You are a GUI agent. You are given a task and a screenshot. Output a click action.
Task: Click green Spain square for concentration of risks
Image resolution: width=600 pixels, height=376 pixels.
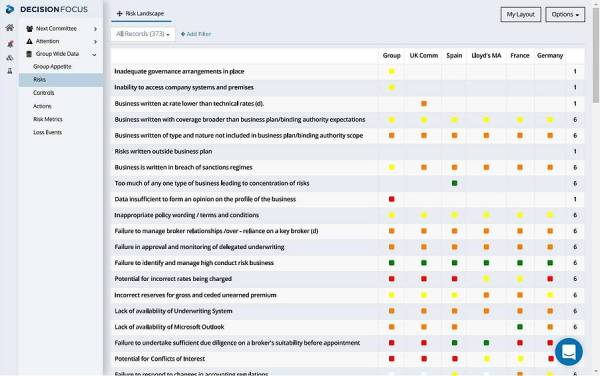(x=454, y=183)
